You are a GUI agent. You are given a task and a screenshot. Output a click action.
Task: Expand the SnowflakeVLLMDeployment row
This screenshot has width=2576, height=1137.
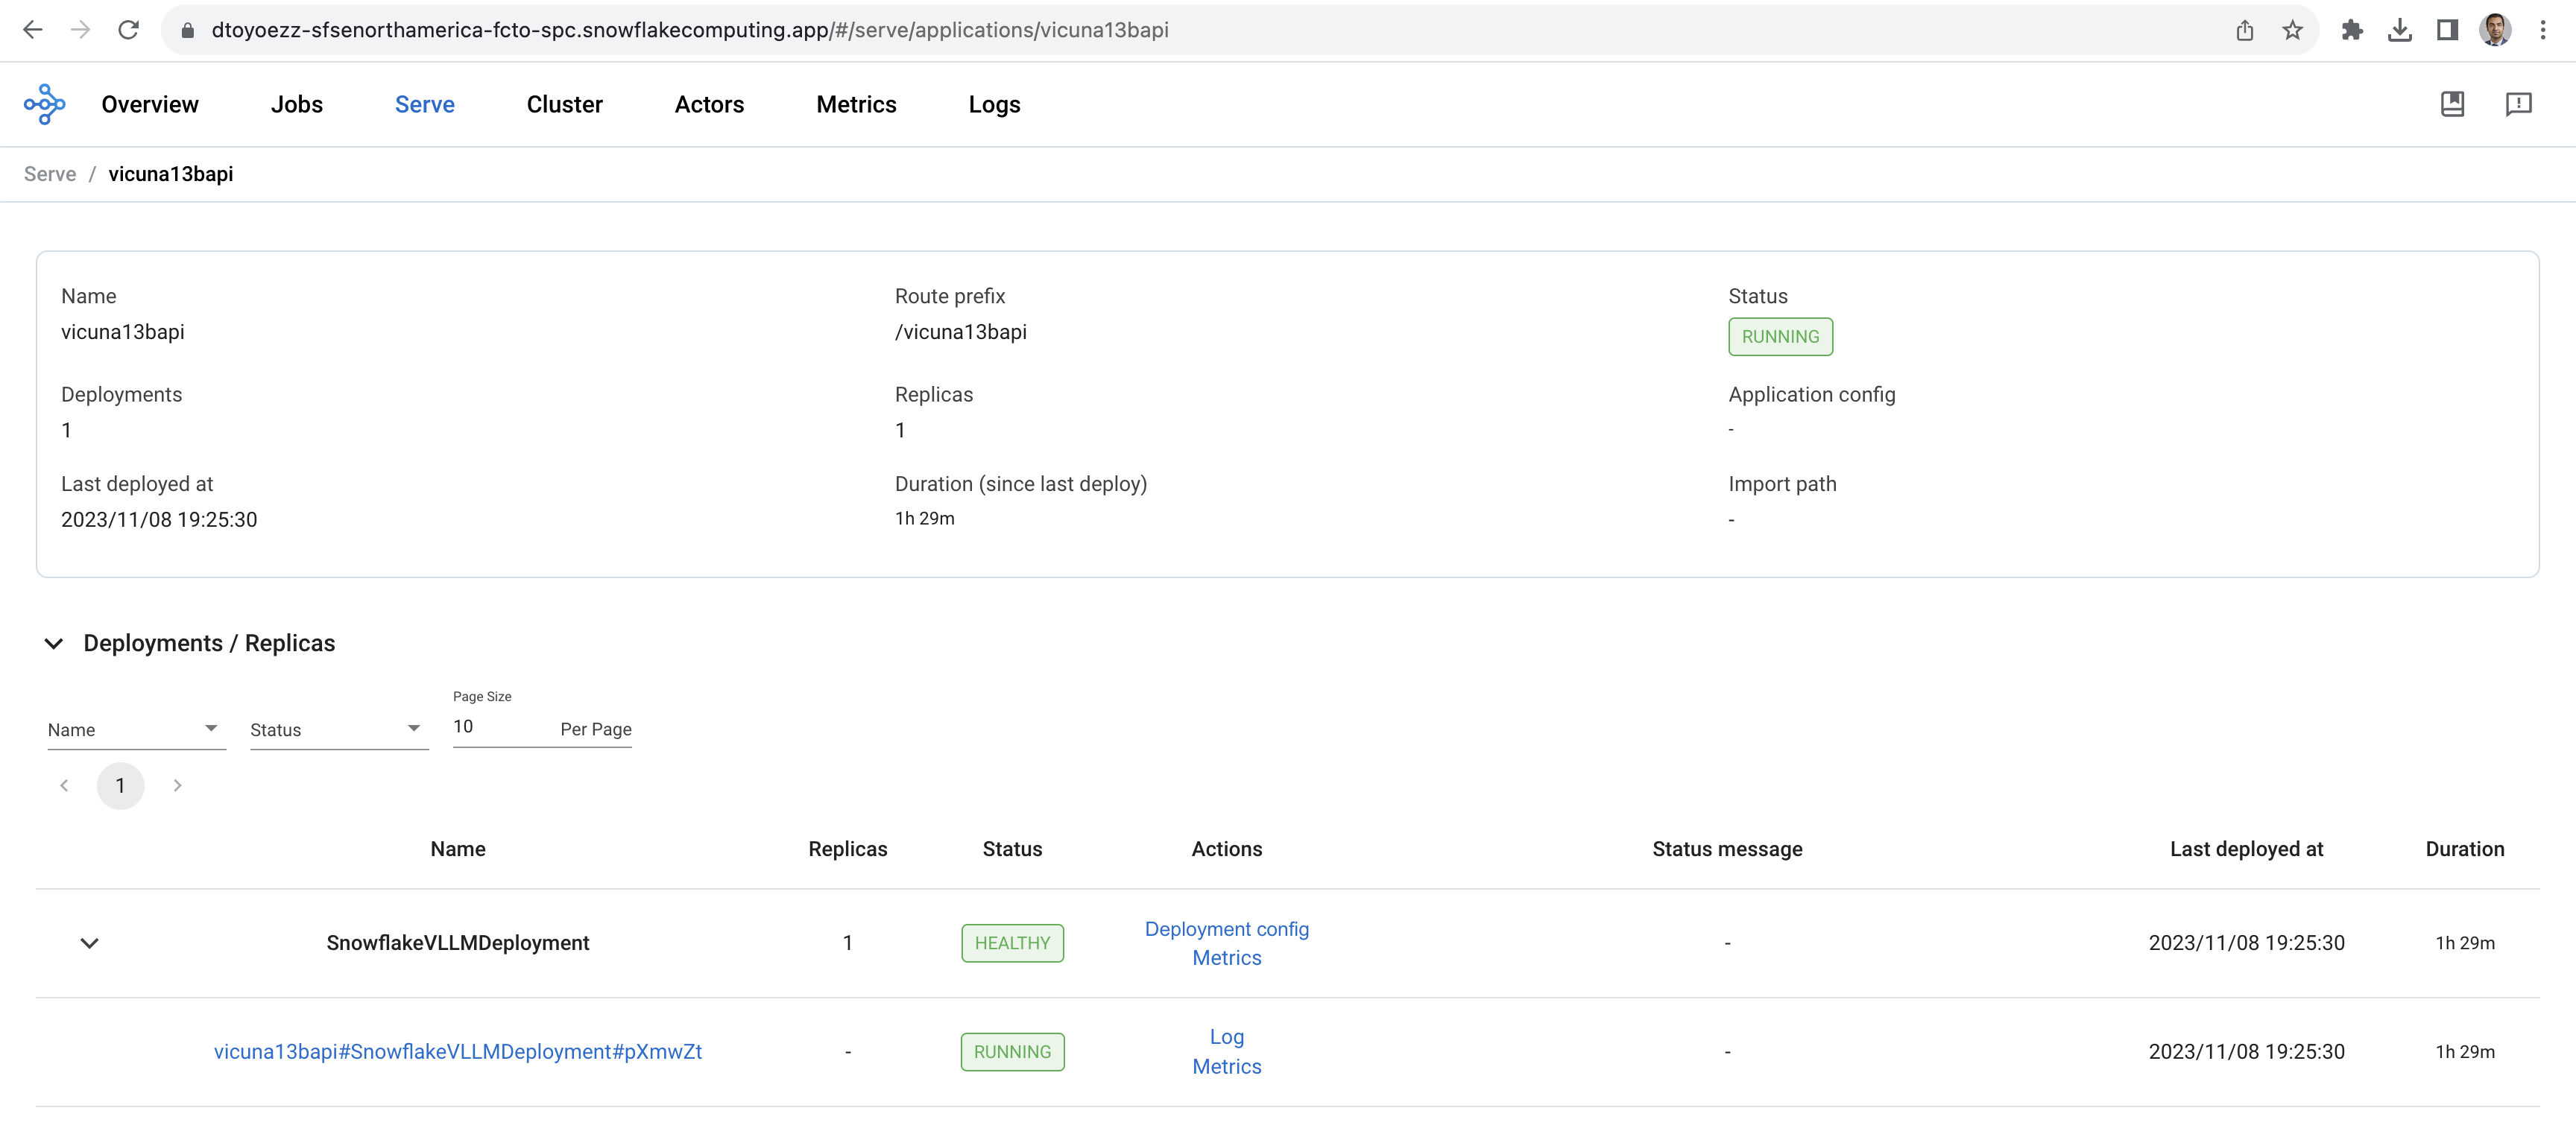[x=90, y=942]
